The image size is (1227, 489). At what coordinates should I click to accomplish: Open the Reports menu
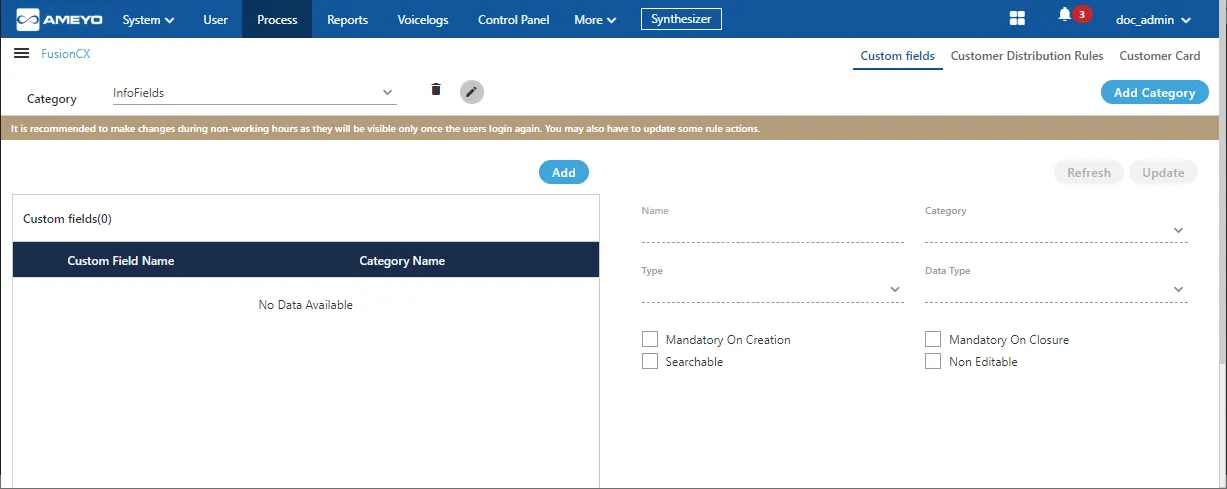(x=347, y=19)
